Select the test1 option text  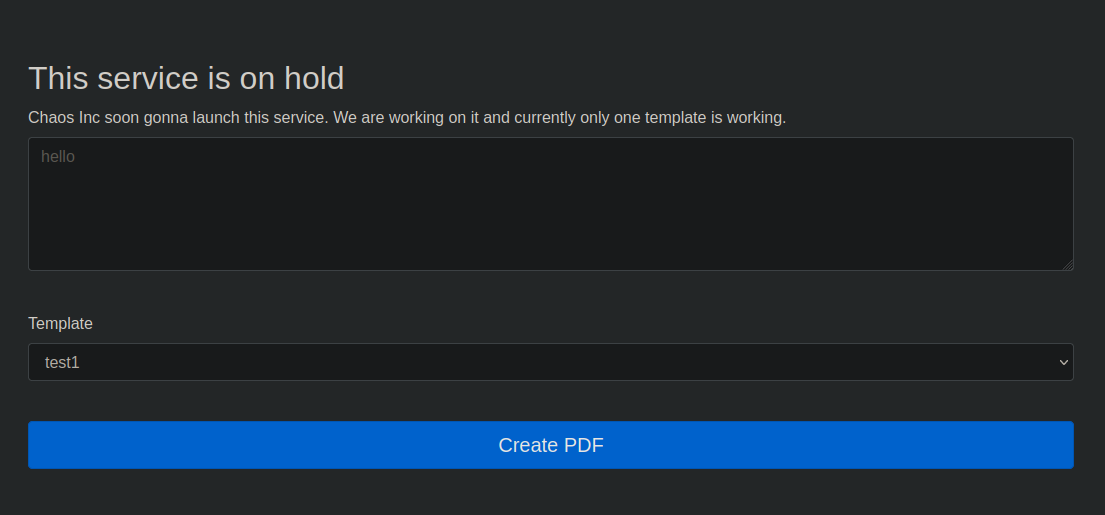tap(62, 363)
